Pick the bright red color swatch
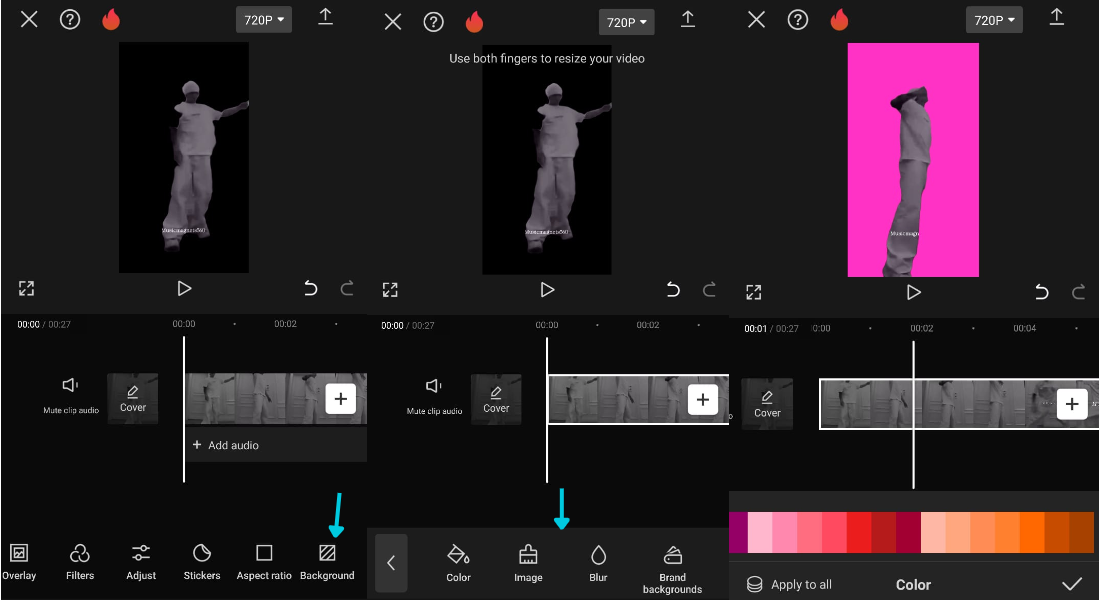1100x600 pixels. tap(859, 533)
